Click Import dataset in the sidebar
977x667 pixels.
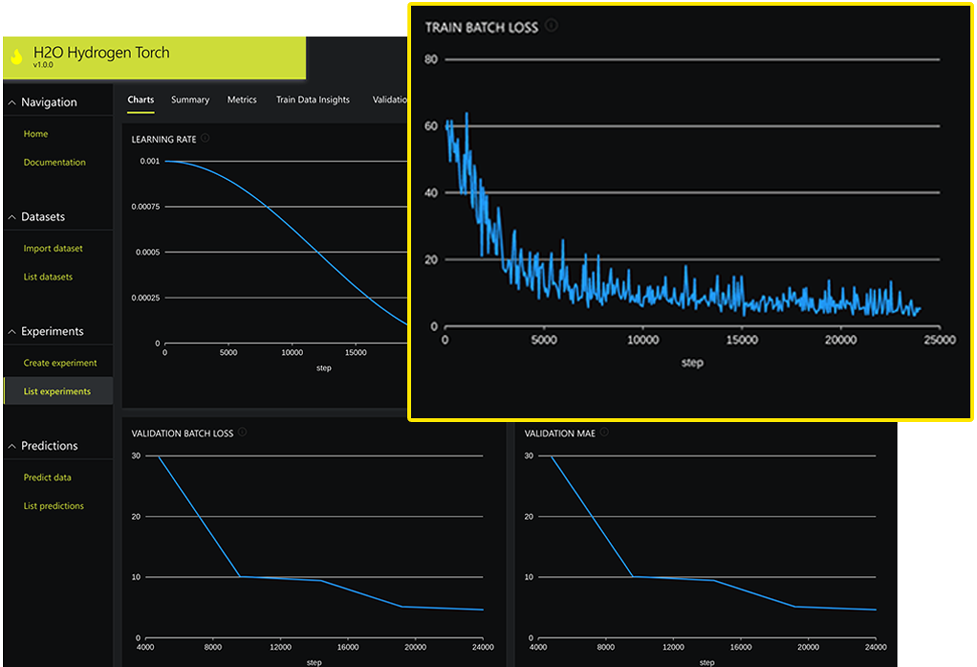click(x=53, y=249)
